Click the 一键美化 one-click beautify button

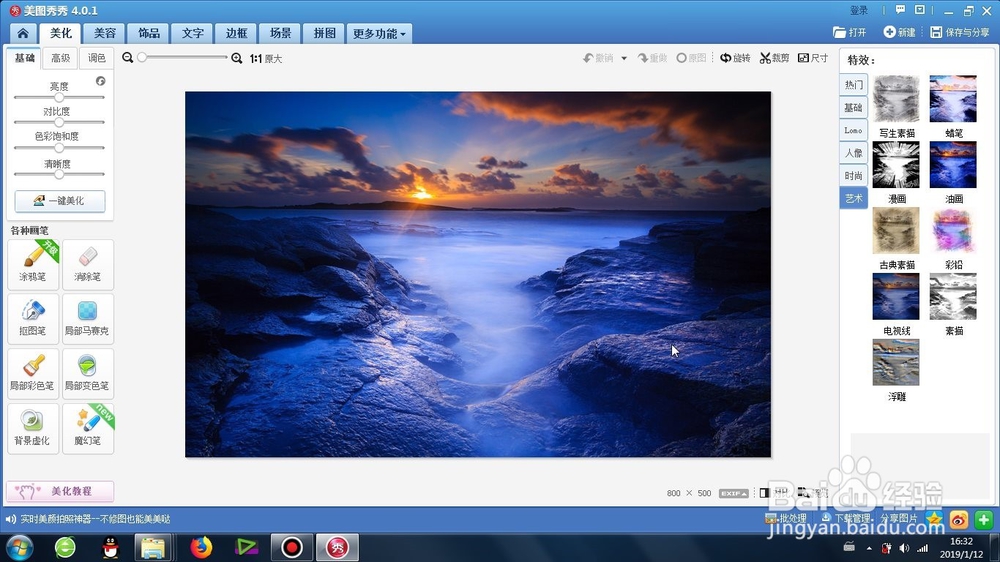[x=60, y=200]
